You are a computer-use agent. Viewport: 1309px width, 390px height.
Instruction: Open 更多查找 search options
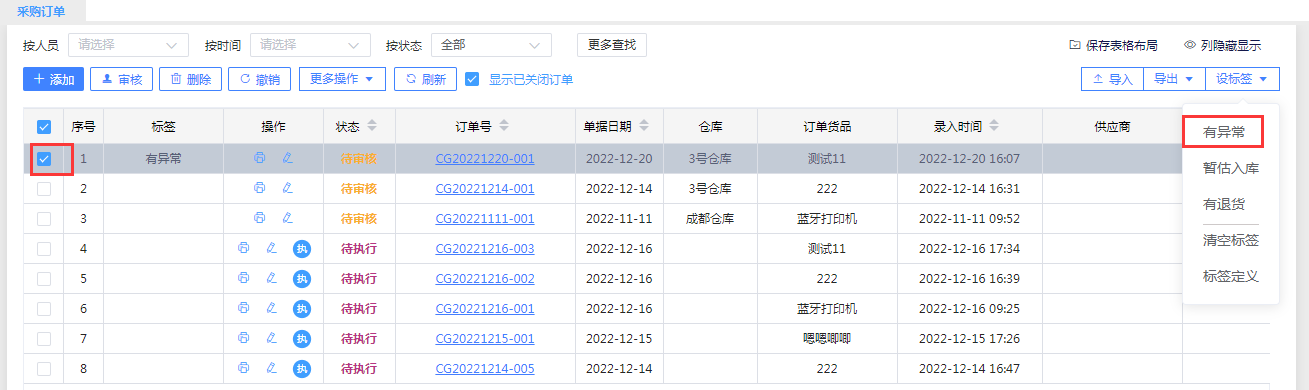tap(612, 45)
